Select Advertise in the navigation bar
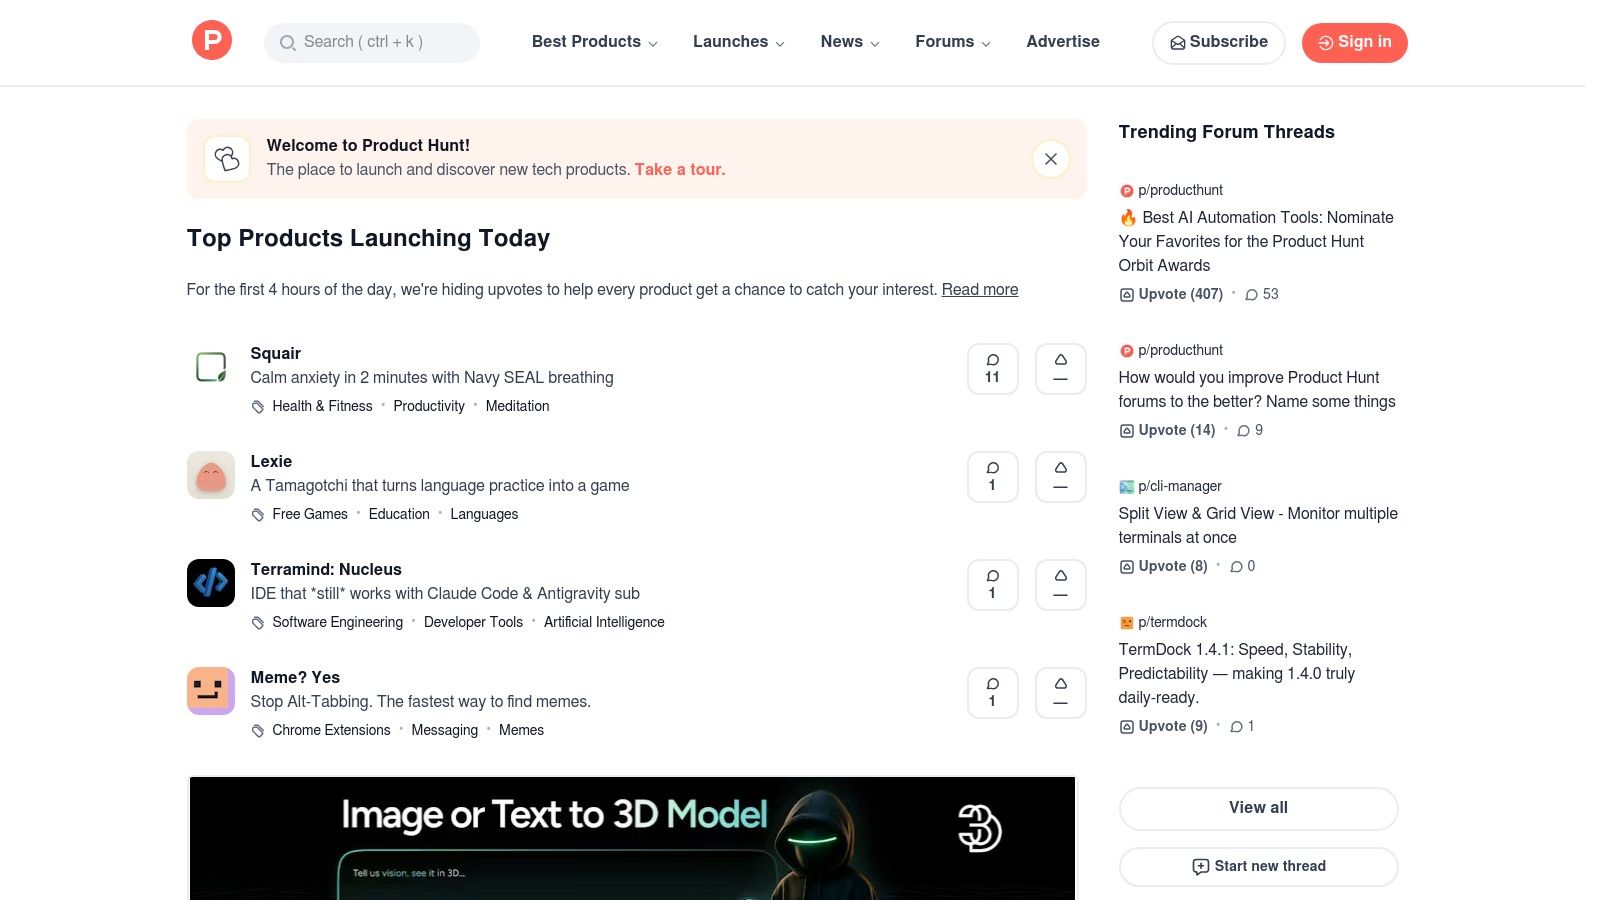This screenshot has height=900, width=1600. pos(1062,42)
